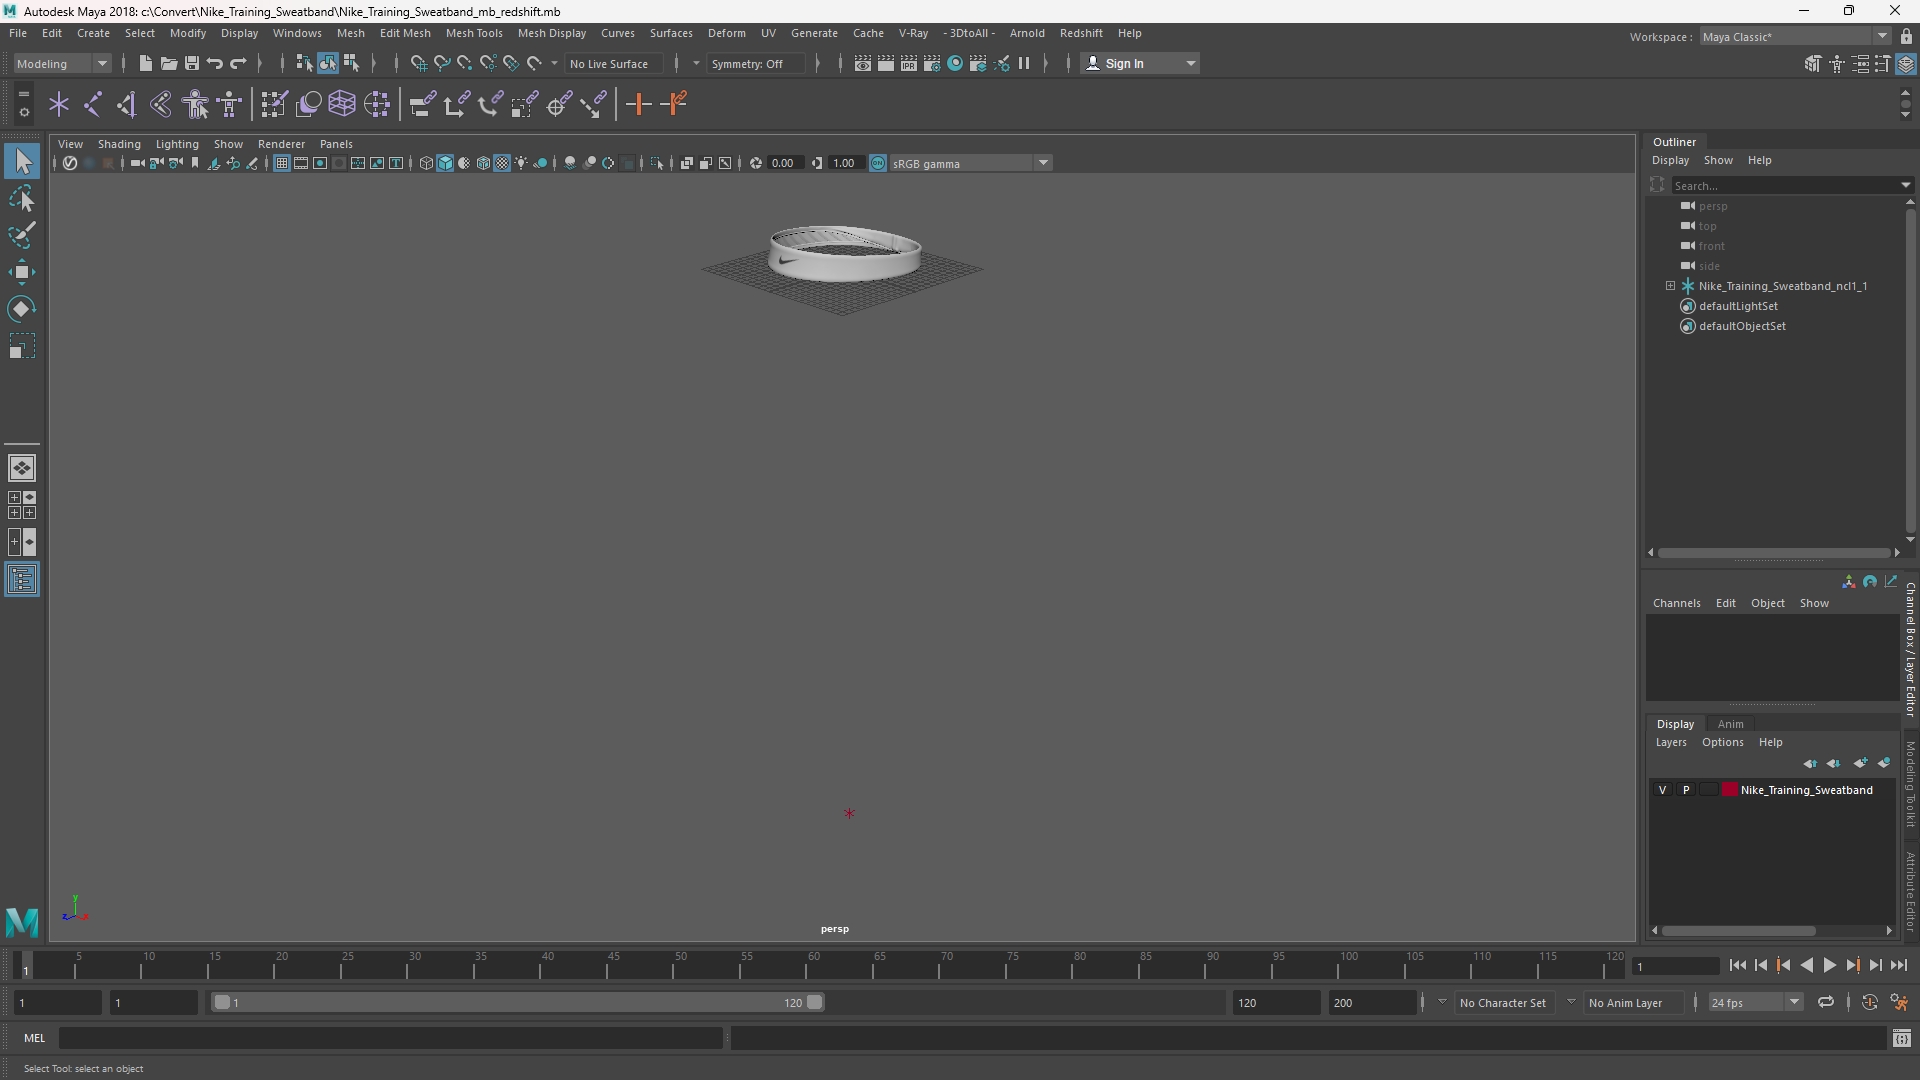Toggle viewport grid display icon
The height and width of the screenshot is (1080, 1920).
282,163
